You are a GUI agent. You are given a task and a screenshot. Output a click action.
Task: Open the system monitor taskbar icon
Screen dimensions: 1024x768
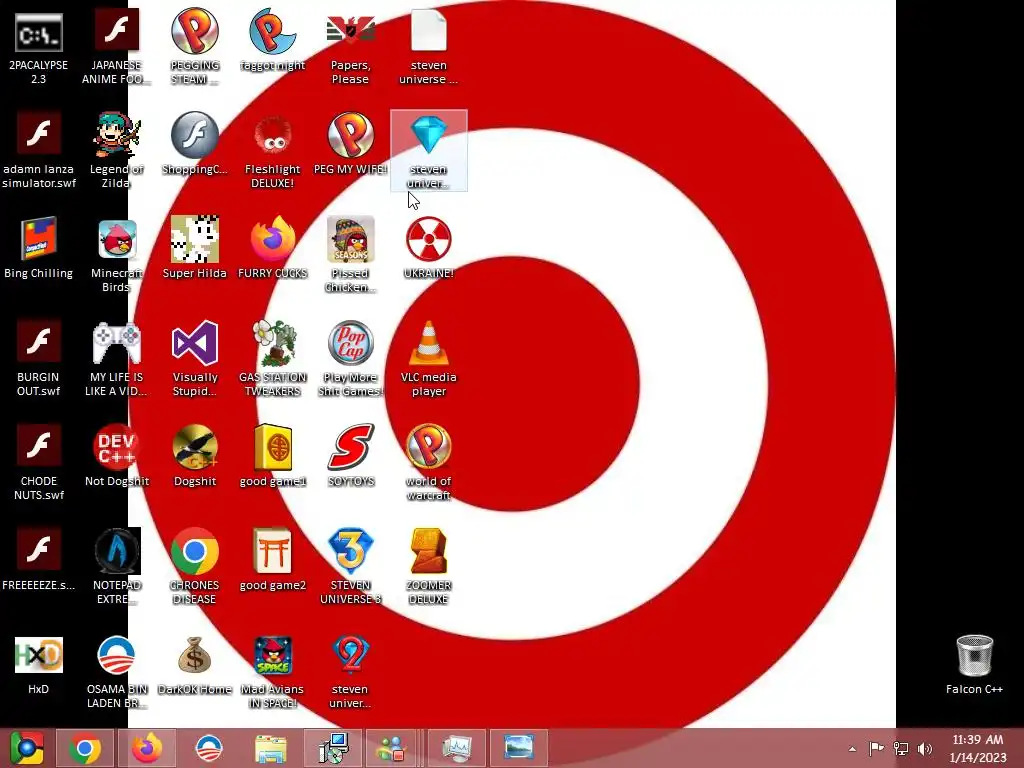click(x=456, y=748)
